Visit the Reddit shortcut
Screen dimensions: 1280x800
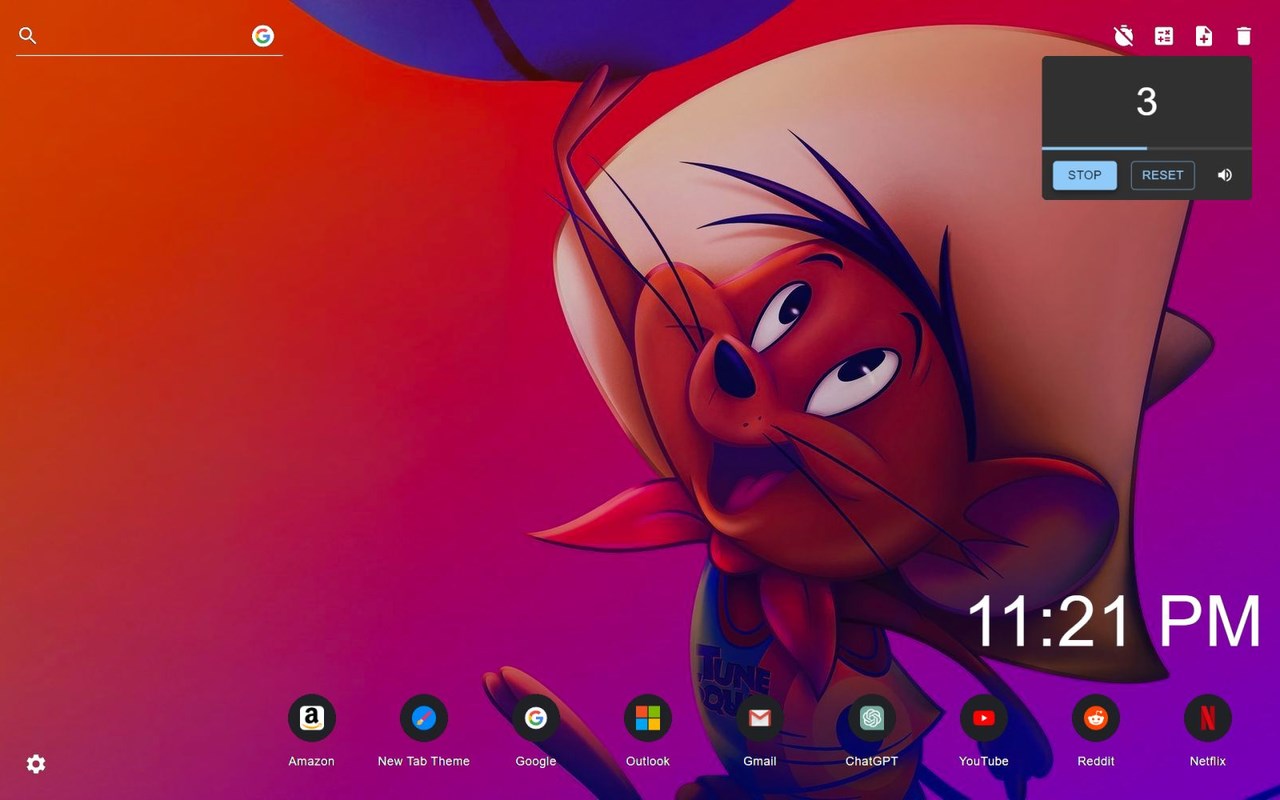(1096, 731)
